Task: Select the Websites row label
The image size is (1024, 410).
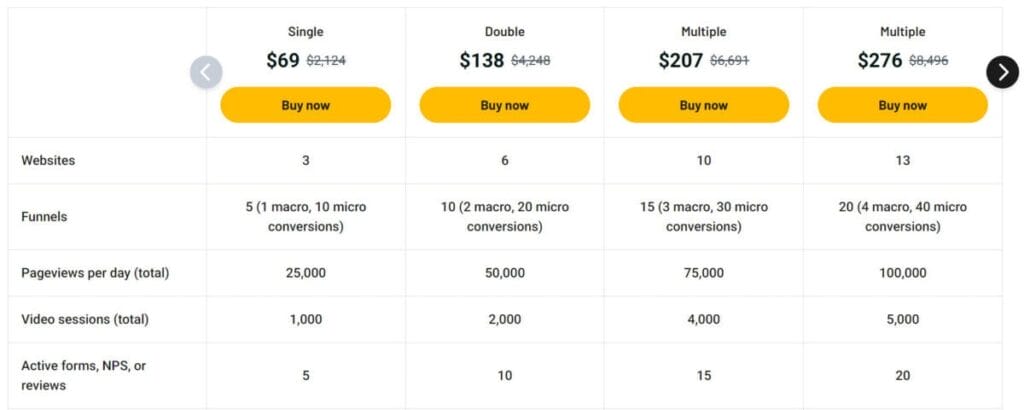Action: click(48, 160)
